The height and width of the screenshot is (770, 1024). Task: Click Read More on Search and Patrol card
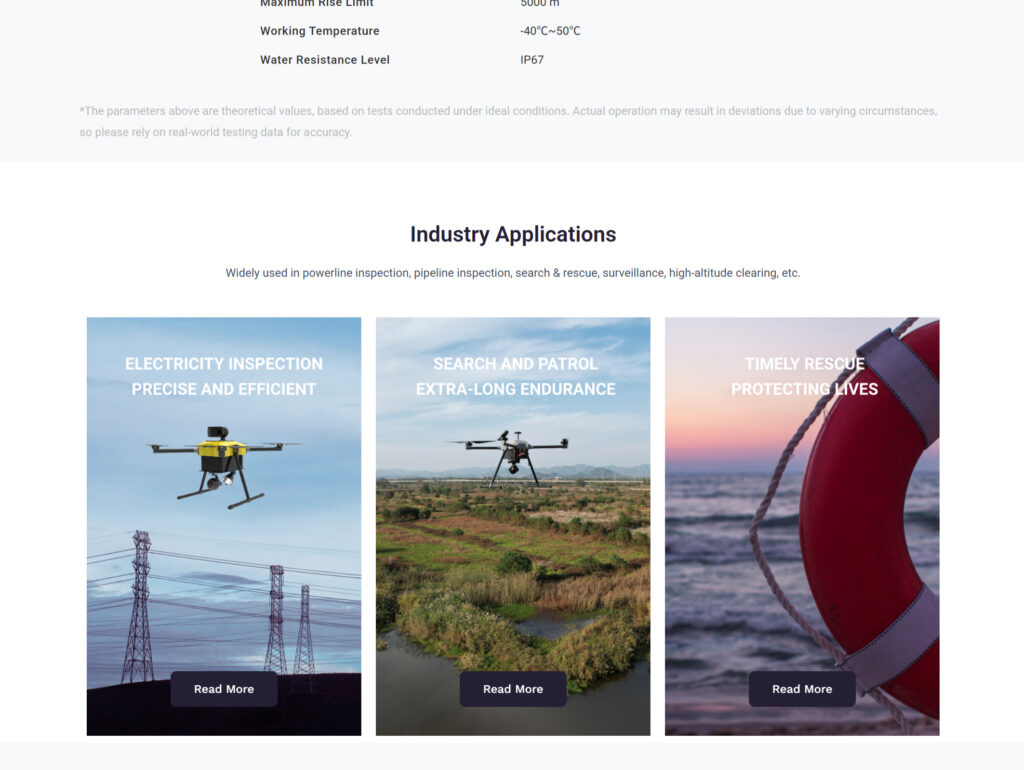512,689
